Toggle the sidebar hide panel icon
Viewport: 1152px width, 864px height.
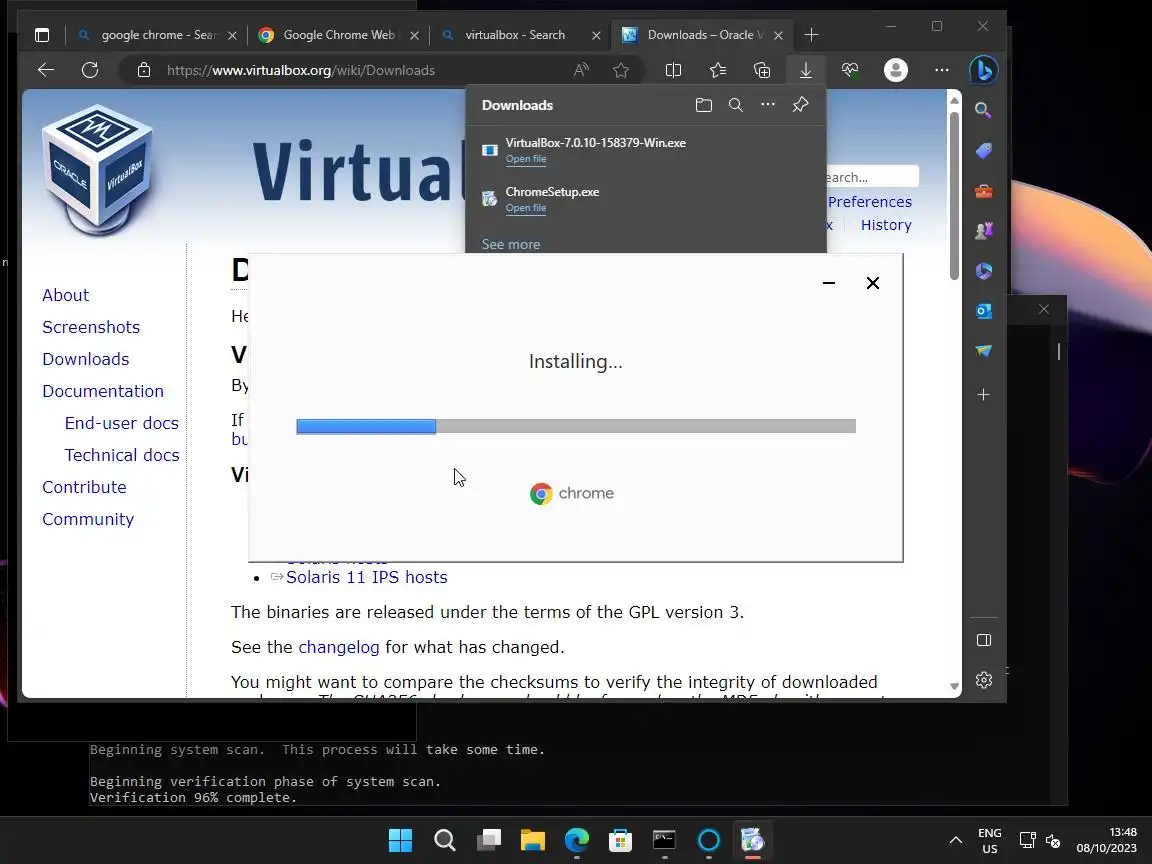[x=984, y=640]
